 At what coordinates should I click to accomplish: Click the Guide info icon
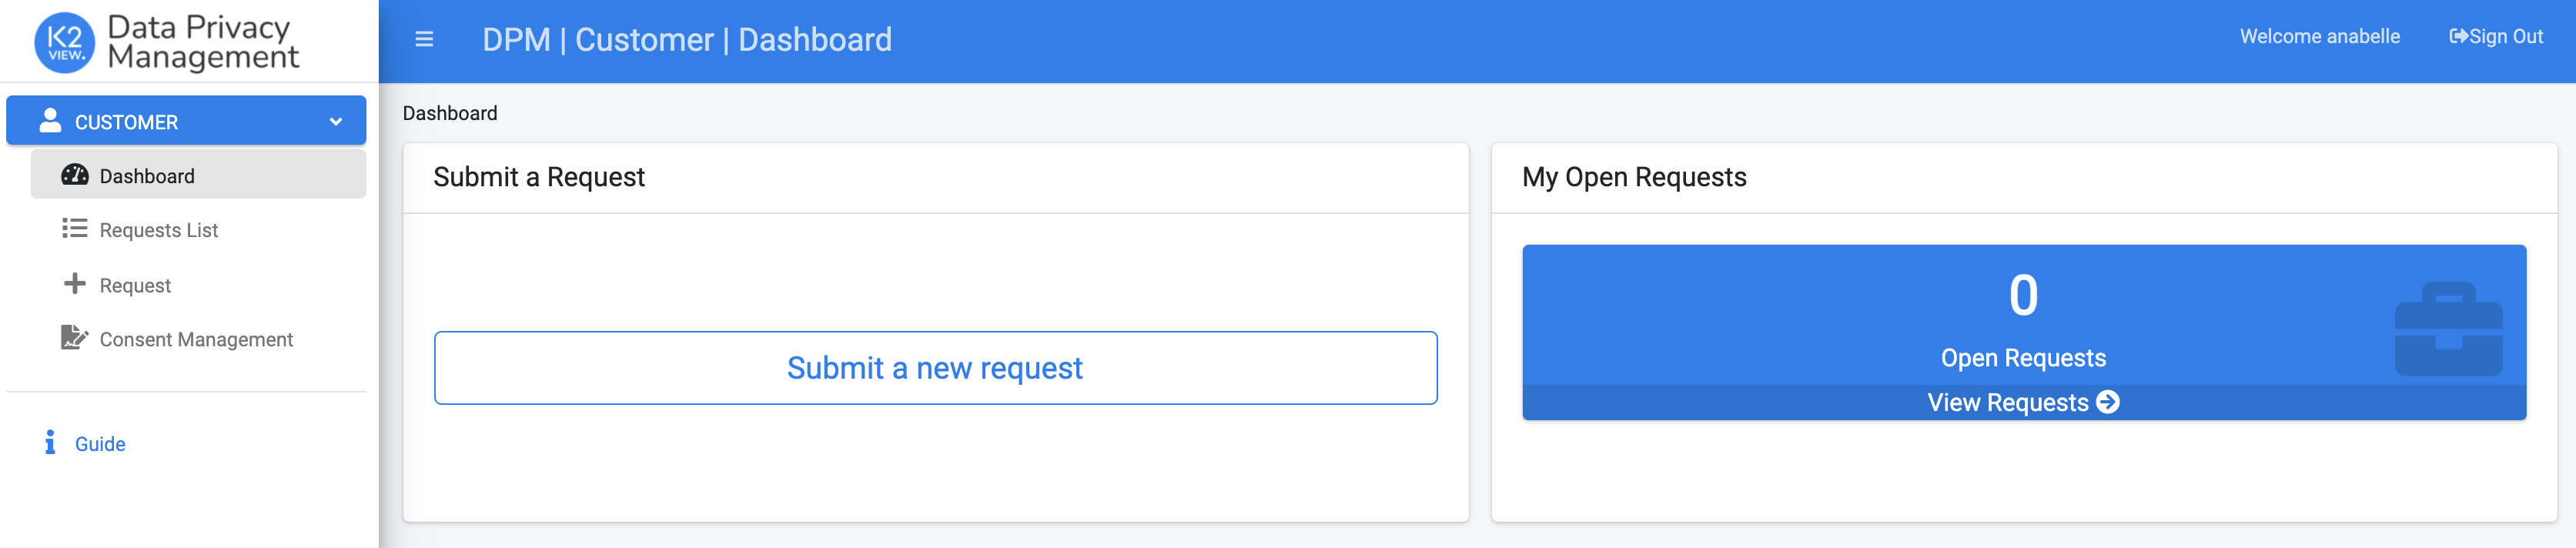pos(50,442)
